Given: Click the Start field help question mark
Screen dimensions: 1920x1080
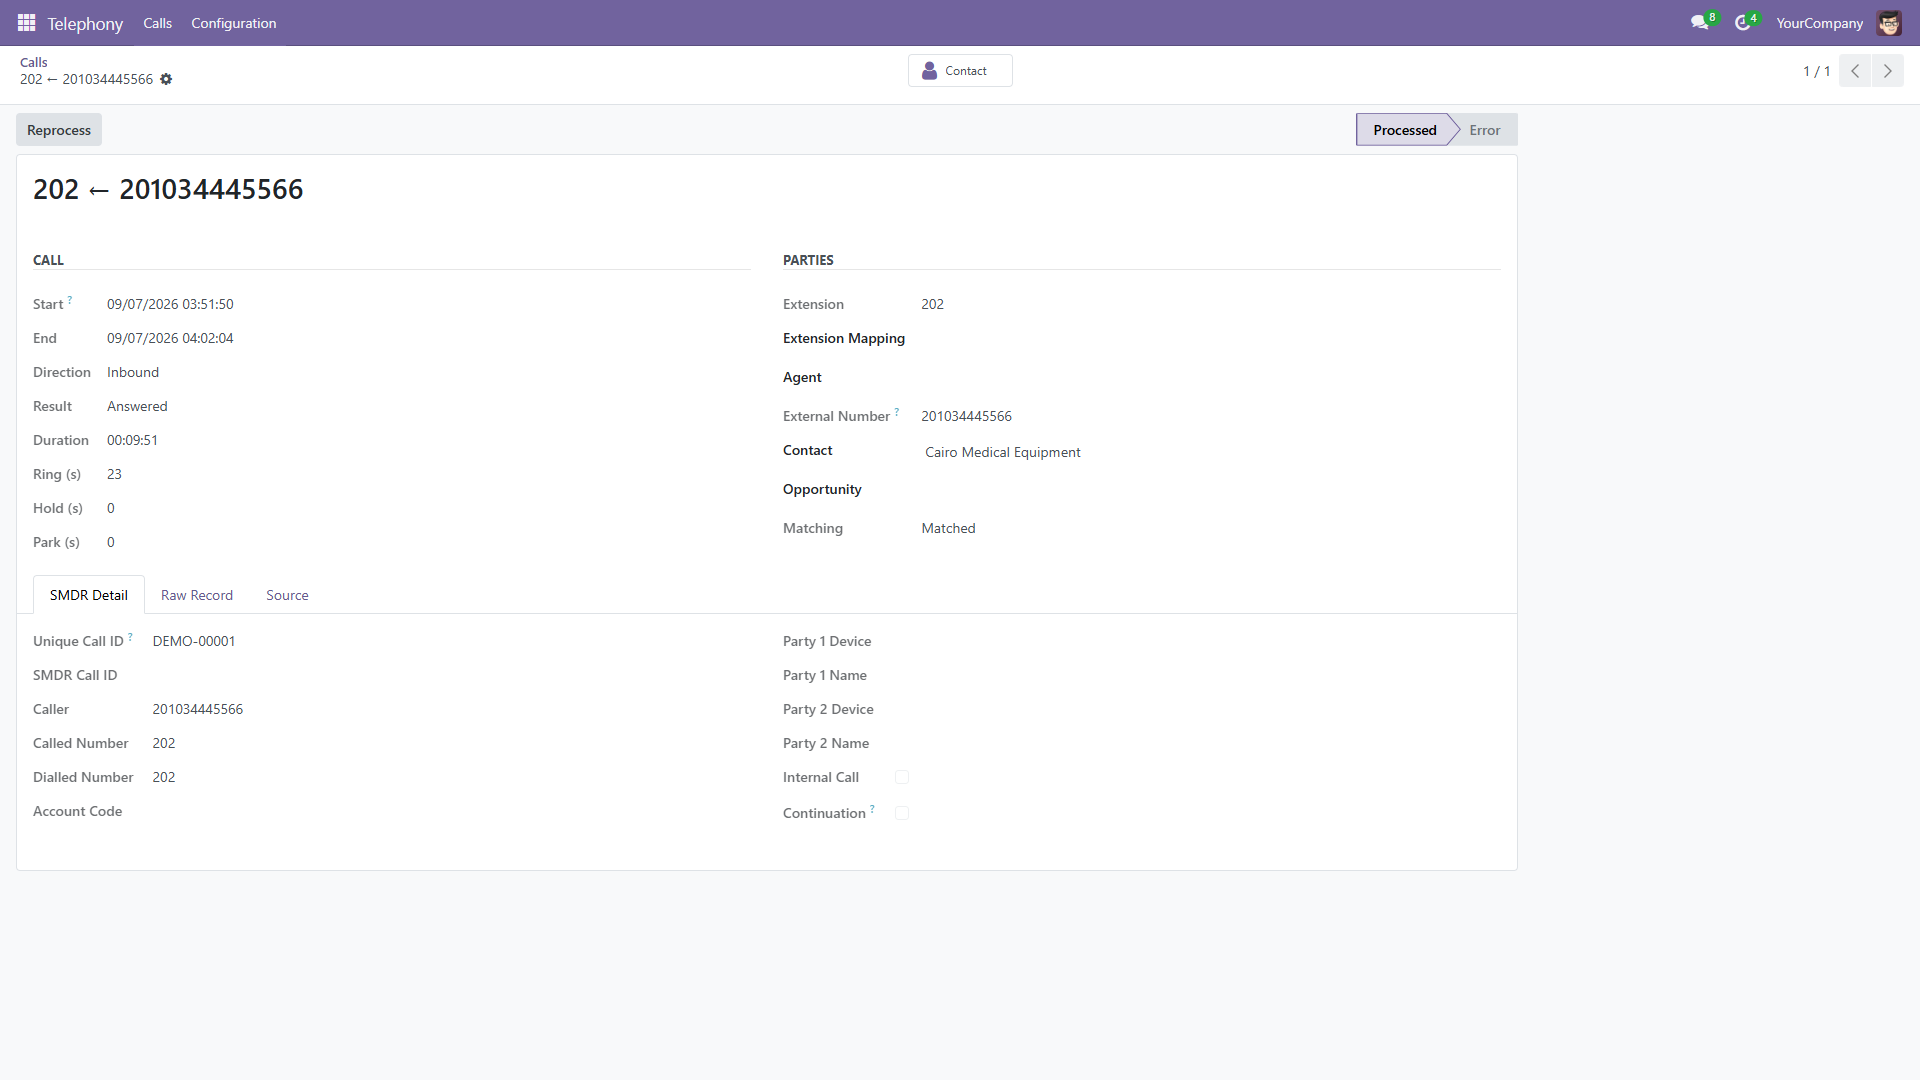Looking at the screenshot, I should point(70,300).
